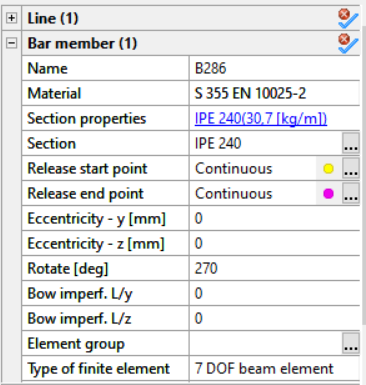Click magenta end point release marker
The image size is (366, 385).
328,194
